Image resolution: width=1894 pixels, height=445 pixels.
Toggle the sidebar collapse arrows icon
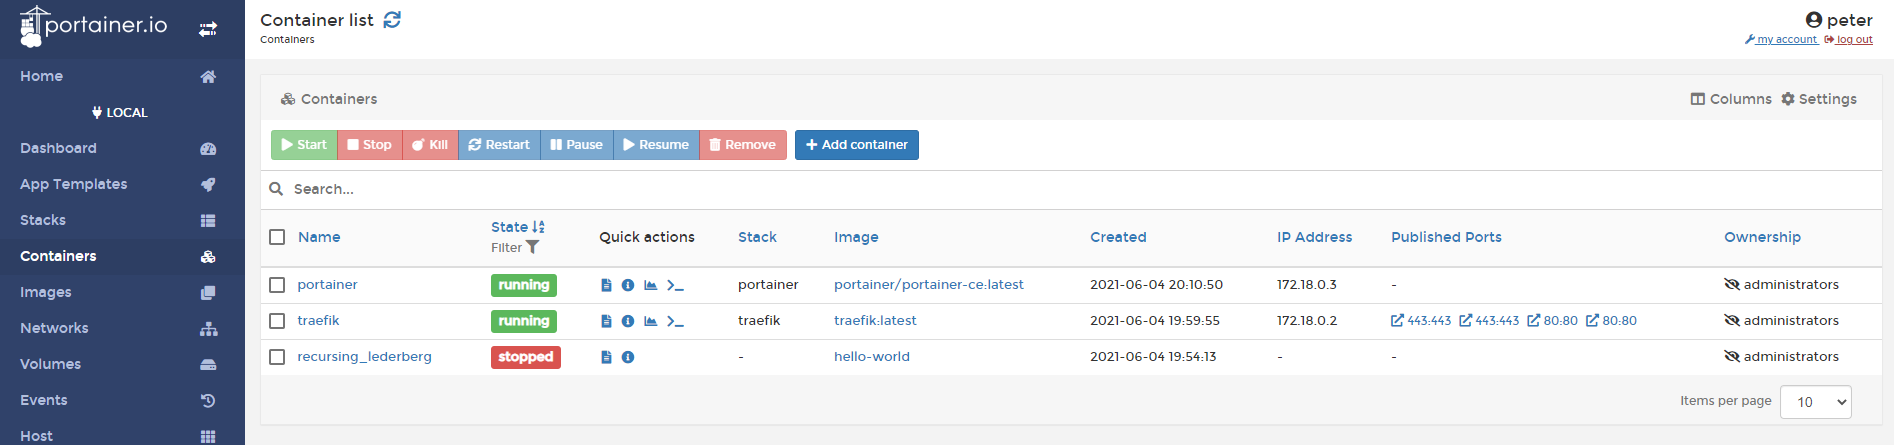208,29
